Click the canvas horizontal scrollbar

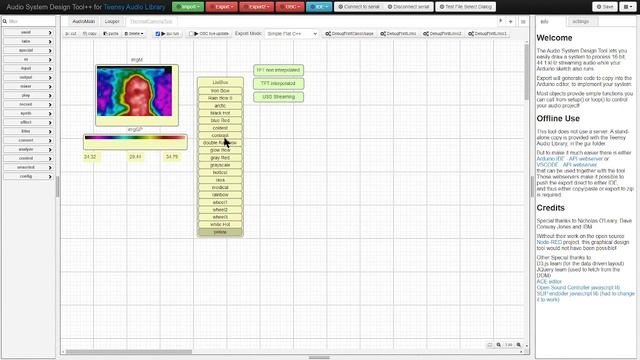pos(129,351)
